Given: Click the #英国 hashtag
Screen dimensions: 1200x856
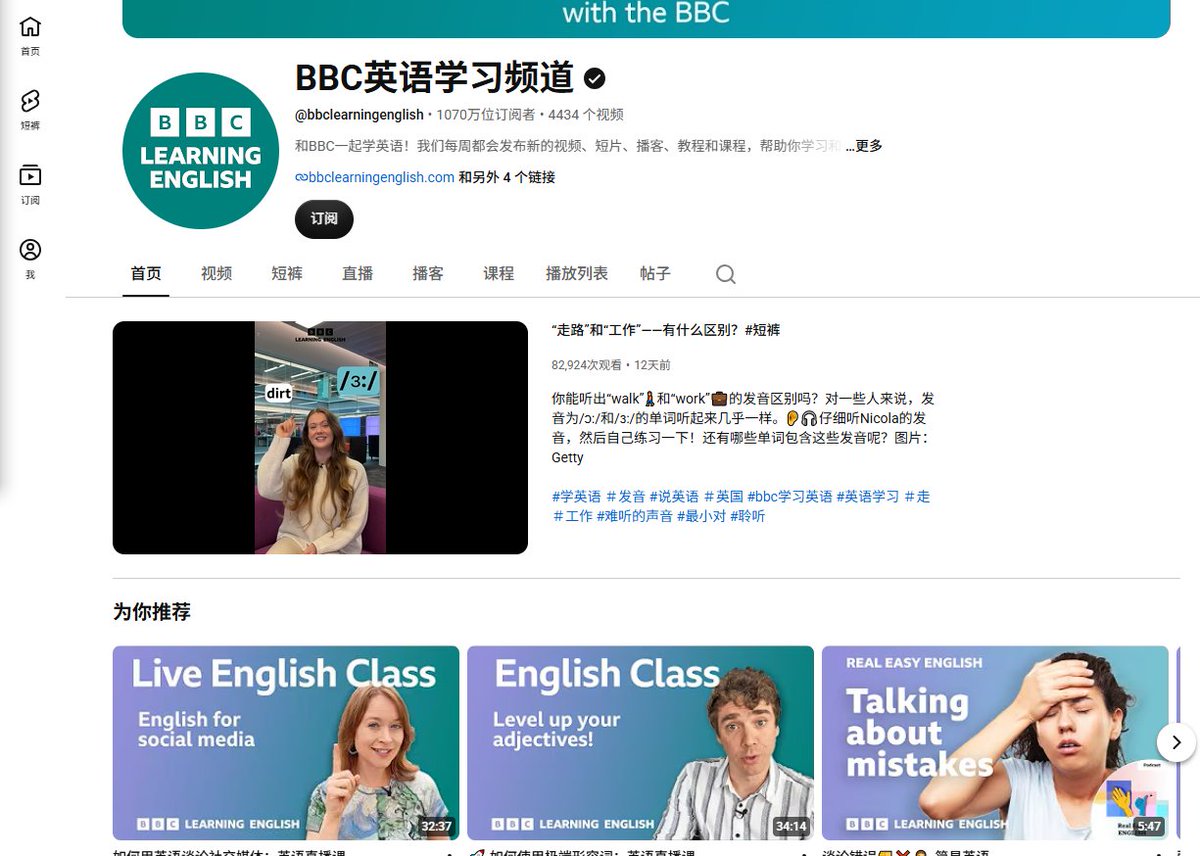Looking at the screenshot, I should [724, 496].
